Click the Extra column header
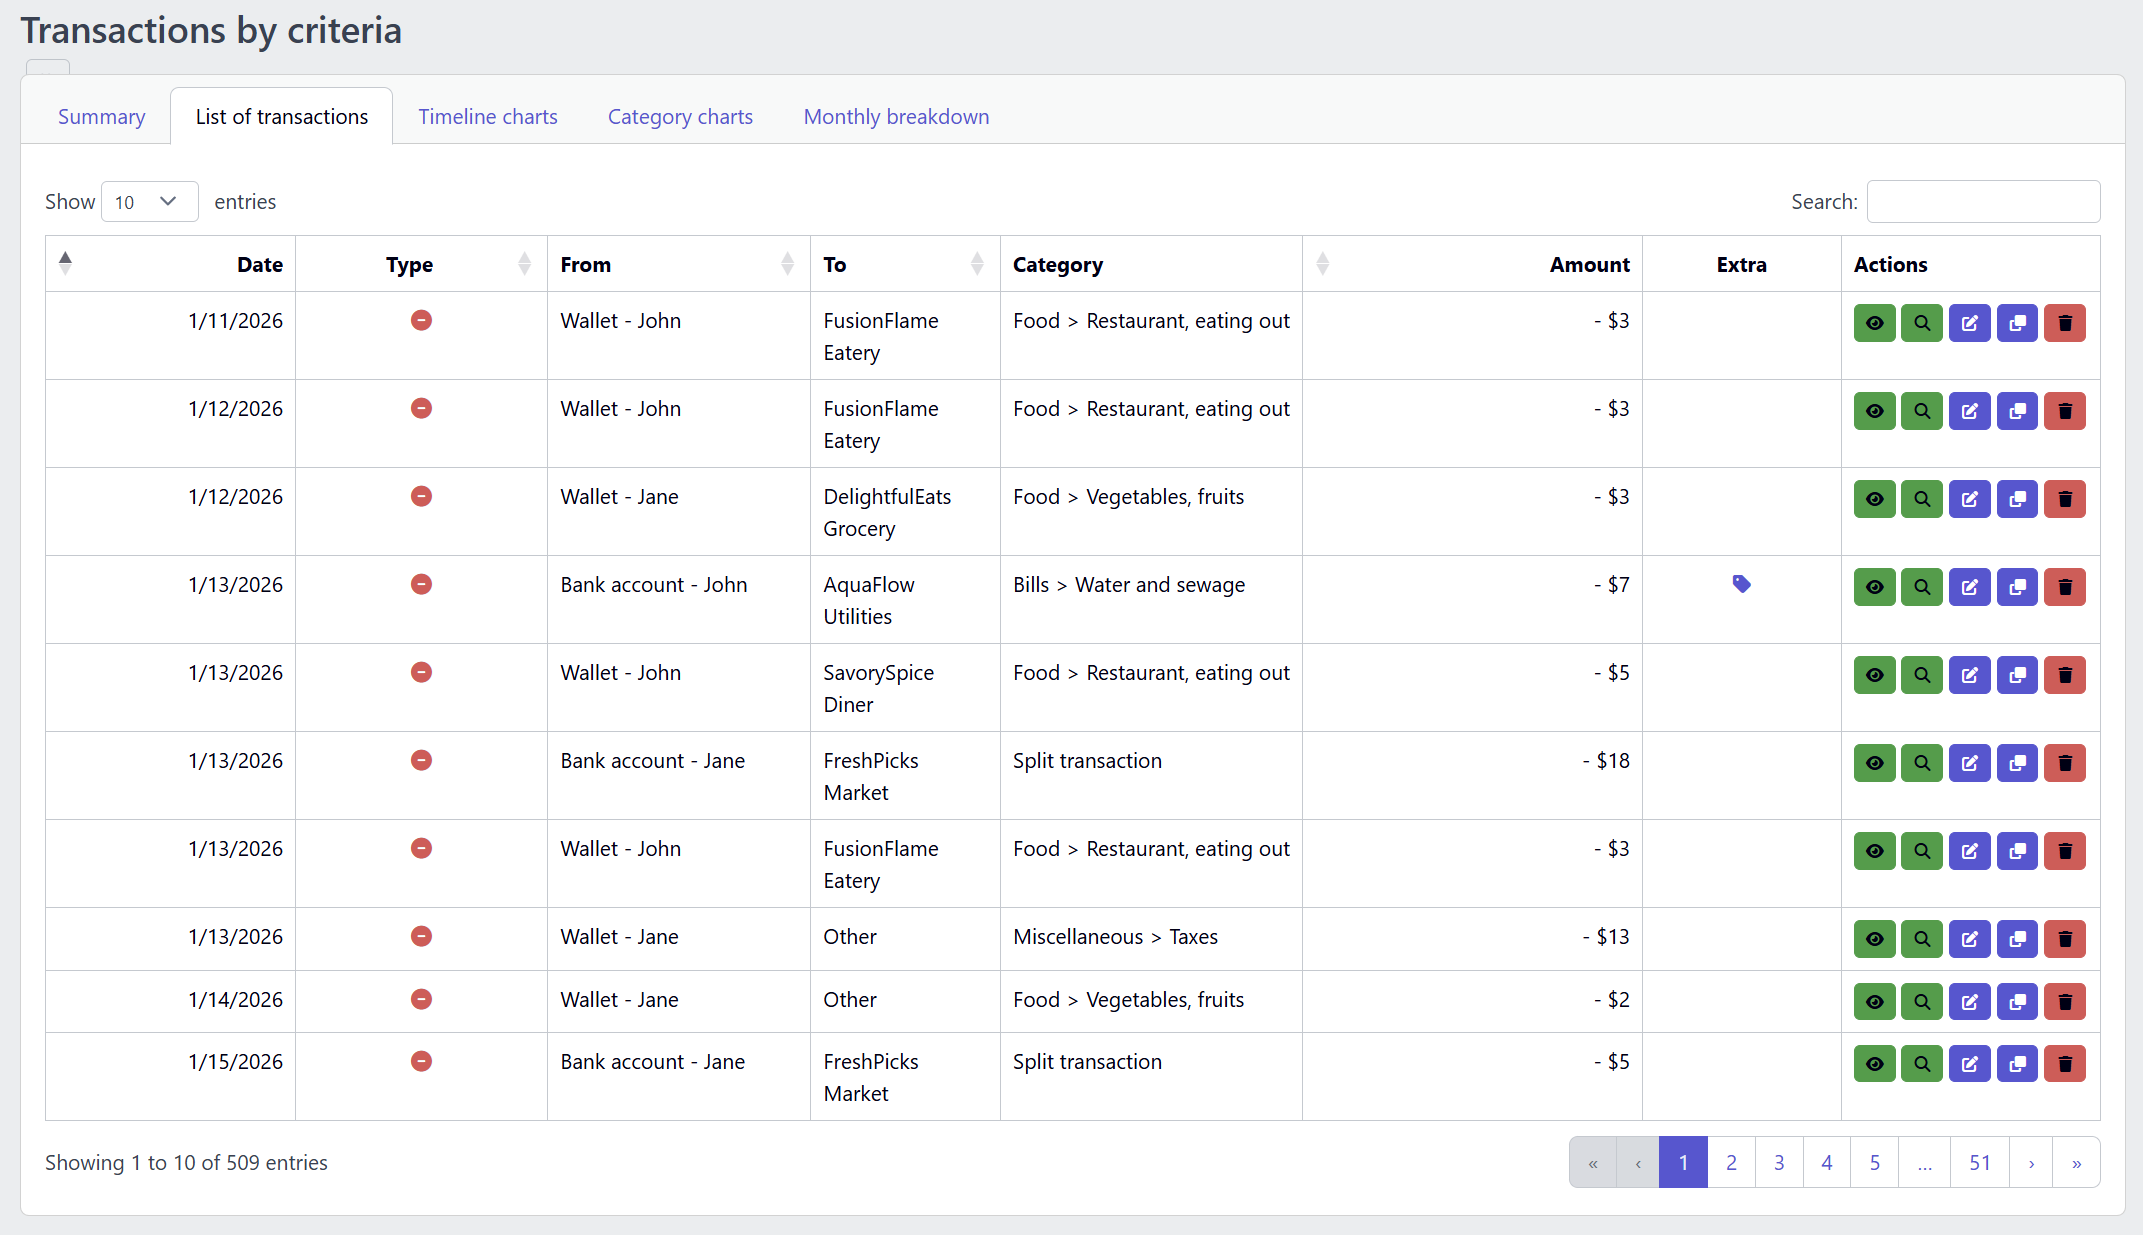Screen dimensions: 2143x1235 click(1741, 264)
